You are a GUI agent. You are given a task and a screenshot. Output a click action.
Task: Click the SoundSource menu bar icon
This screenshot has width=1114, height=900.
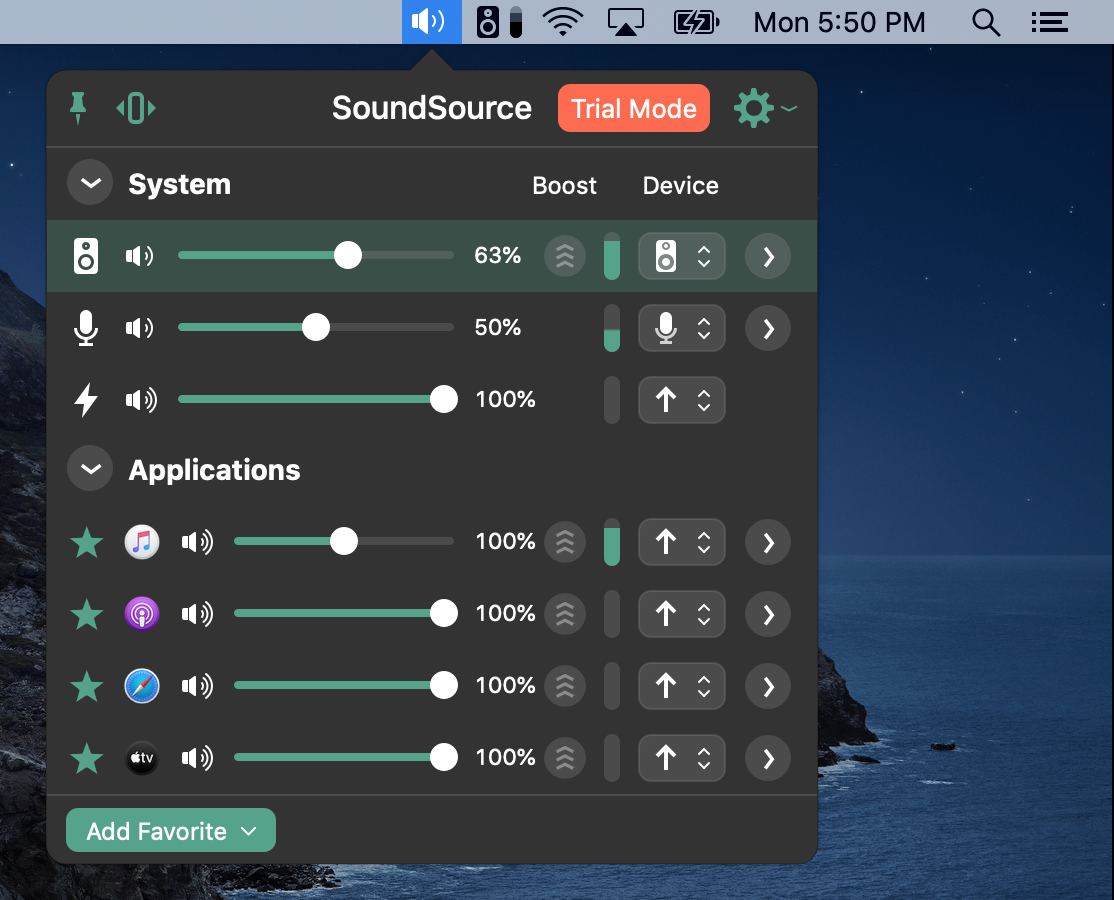point(431,22)
